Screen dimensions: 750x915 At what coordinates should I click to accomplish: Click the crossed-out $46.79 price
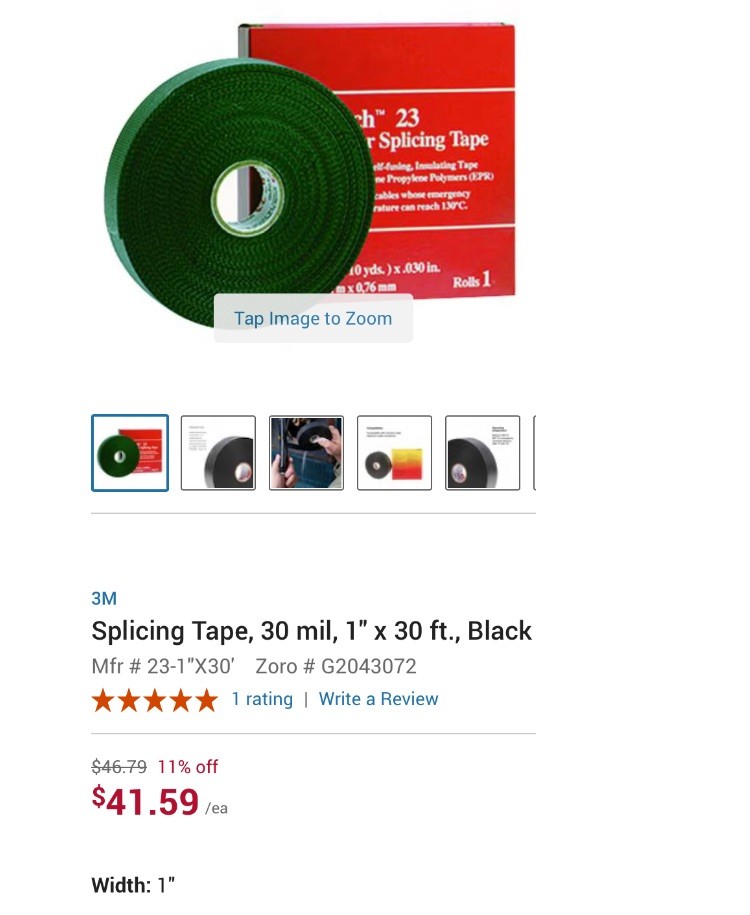pyautogui.click(x=119, y=766)
